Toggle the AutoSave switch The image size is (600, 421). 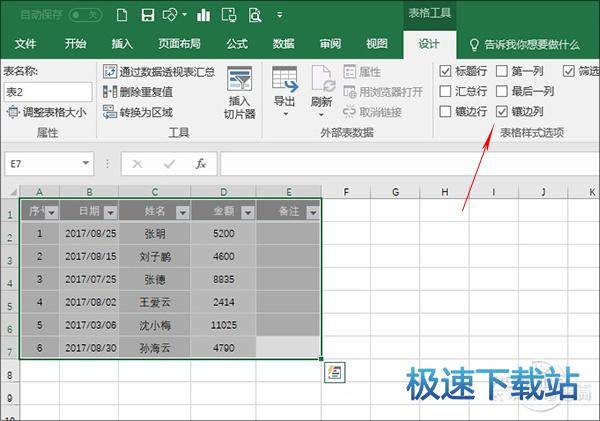click(x=86, y=15)
